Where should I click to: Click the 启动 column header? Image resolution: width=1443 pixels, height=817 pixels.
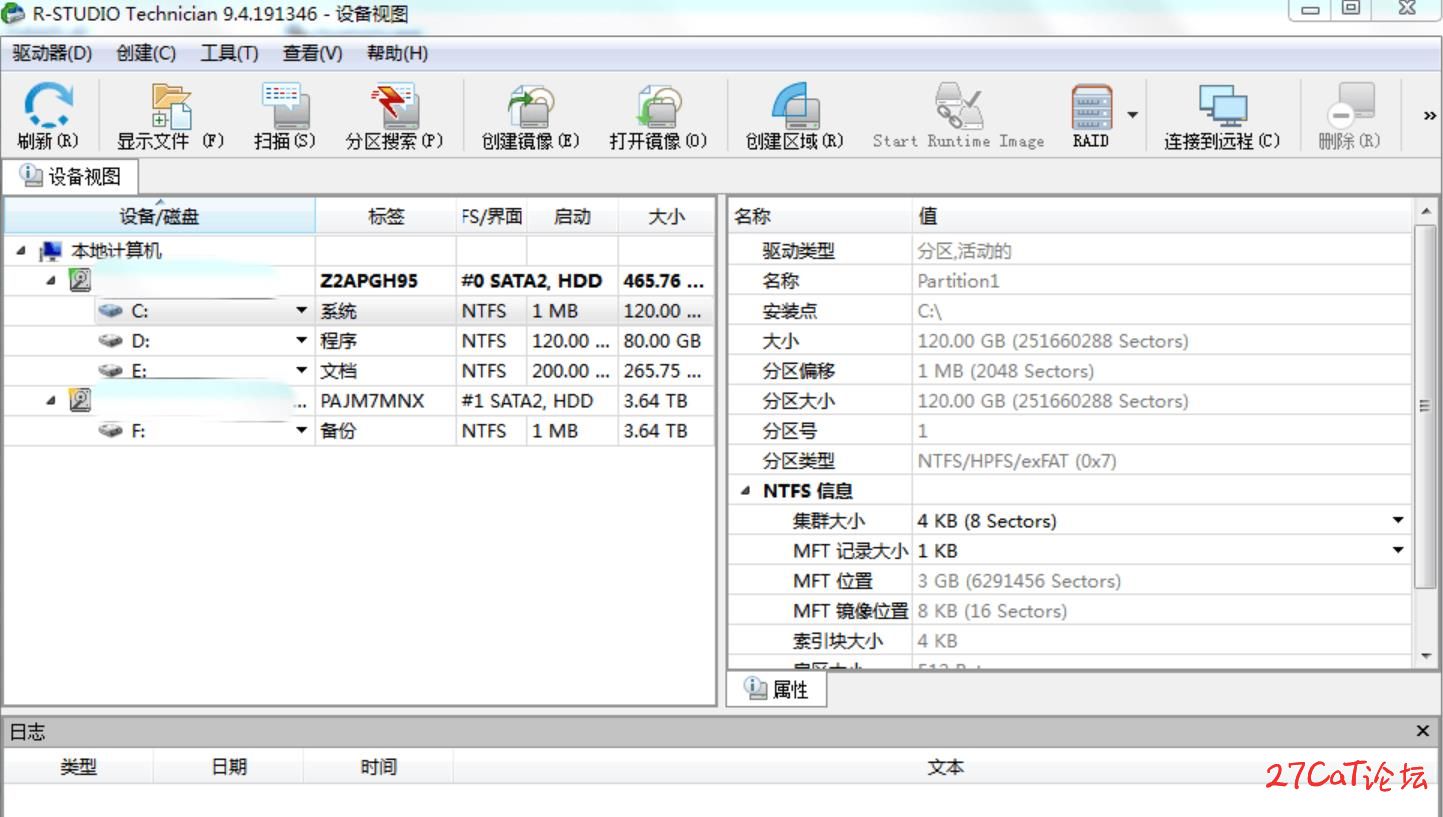572,216
